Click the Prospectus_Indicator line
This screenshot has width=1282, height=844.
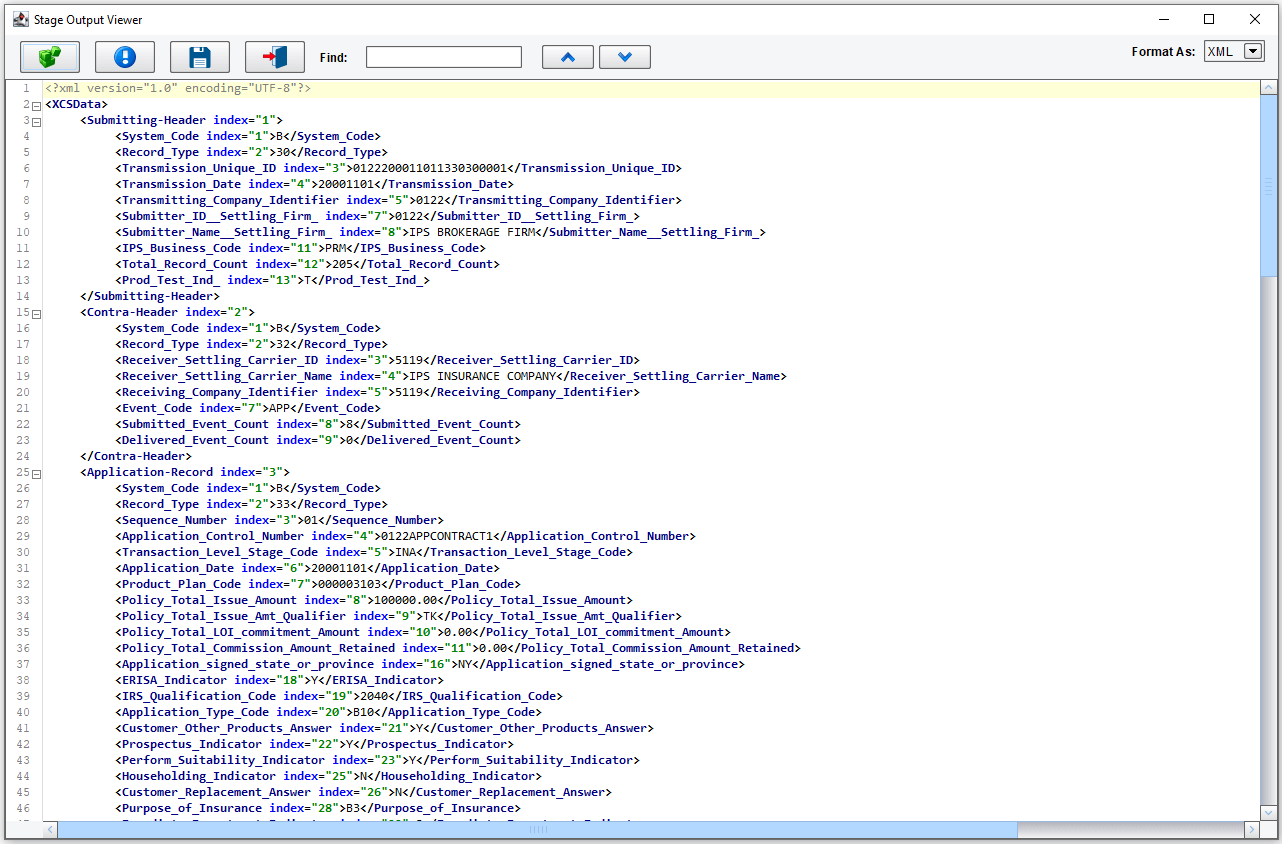point(314,744)
